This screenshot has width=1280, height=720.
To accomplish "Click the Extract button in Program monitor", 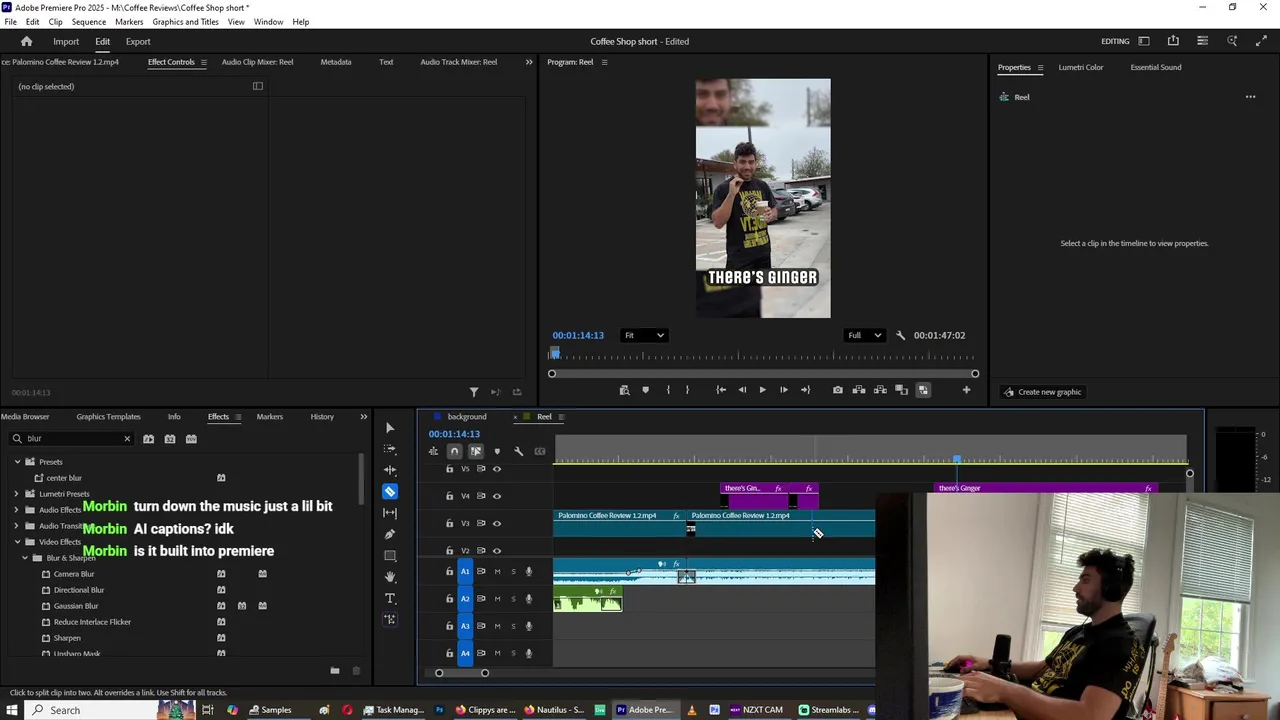I will [x=880, y=390].
